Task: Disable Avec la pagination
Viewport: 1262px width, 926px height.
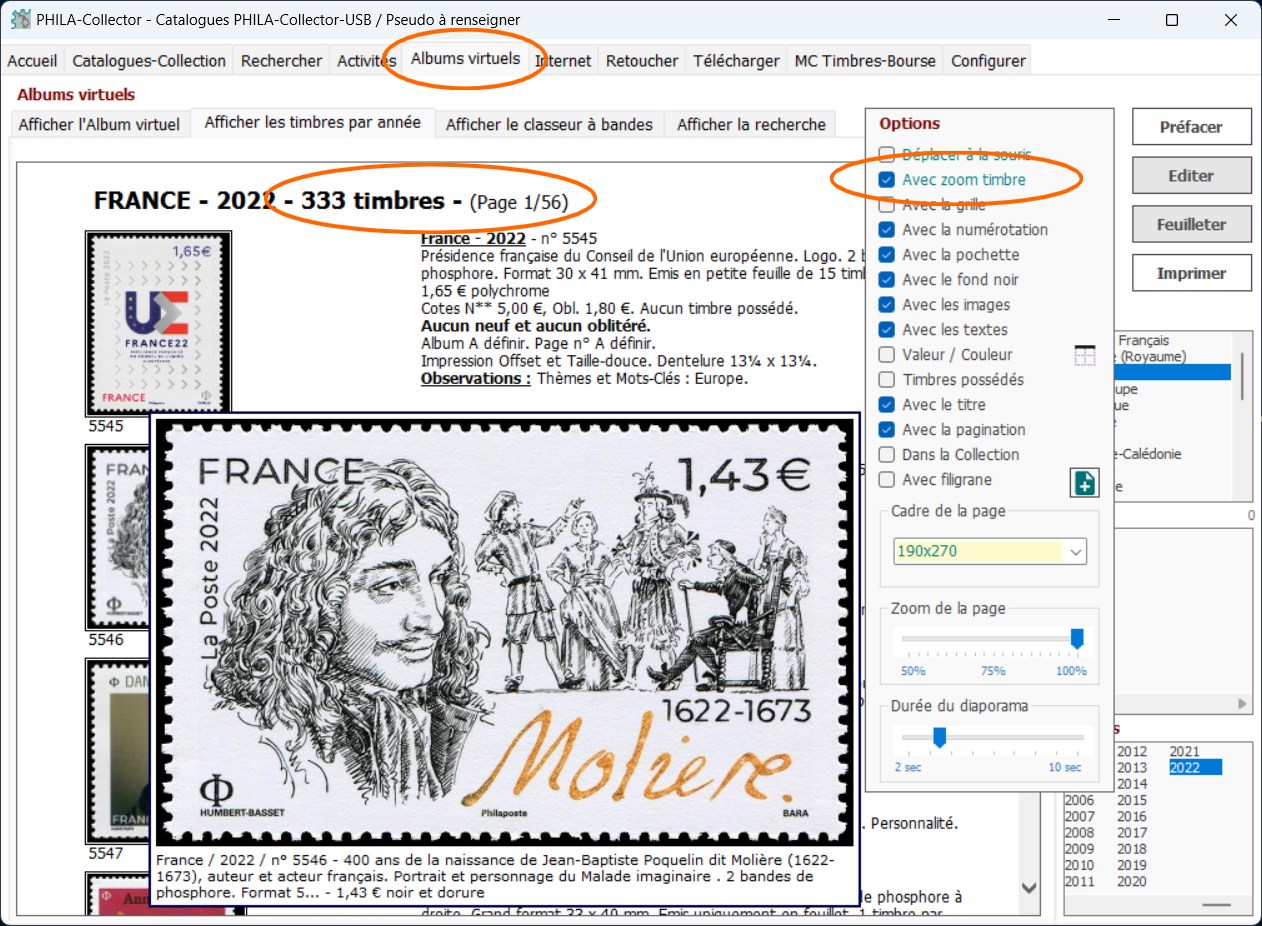Action: (x=886, y=430)
